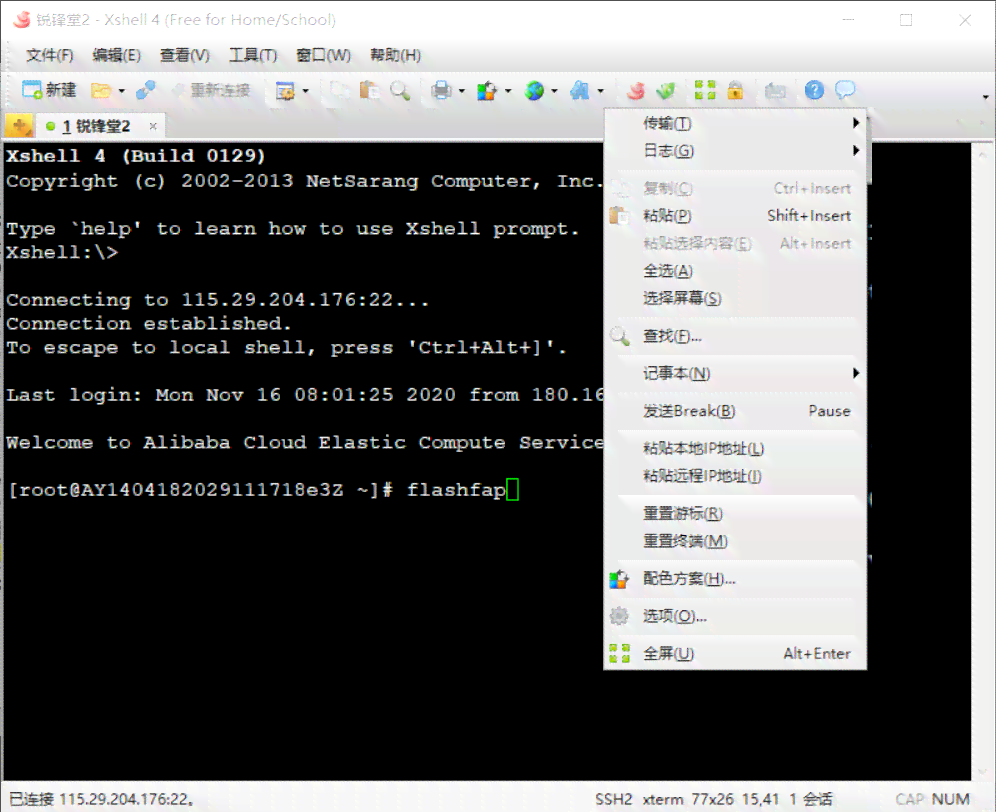Click the New session (新建) toolbar button
Viewport: 996px width, 812px height.
pyautogui.click(x=49, y=90)
